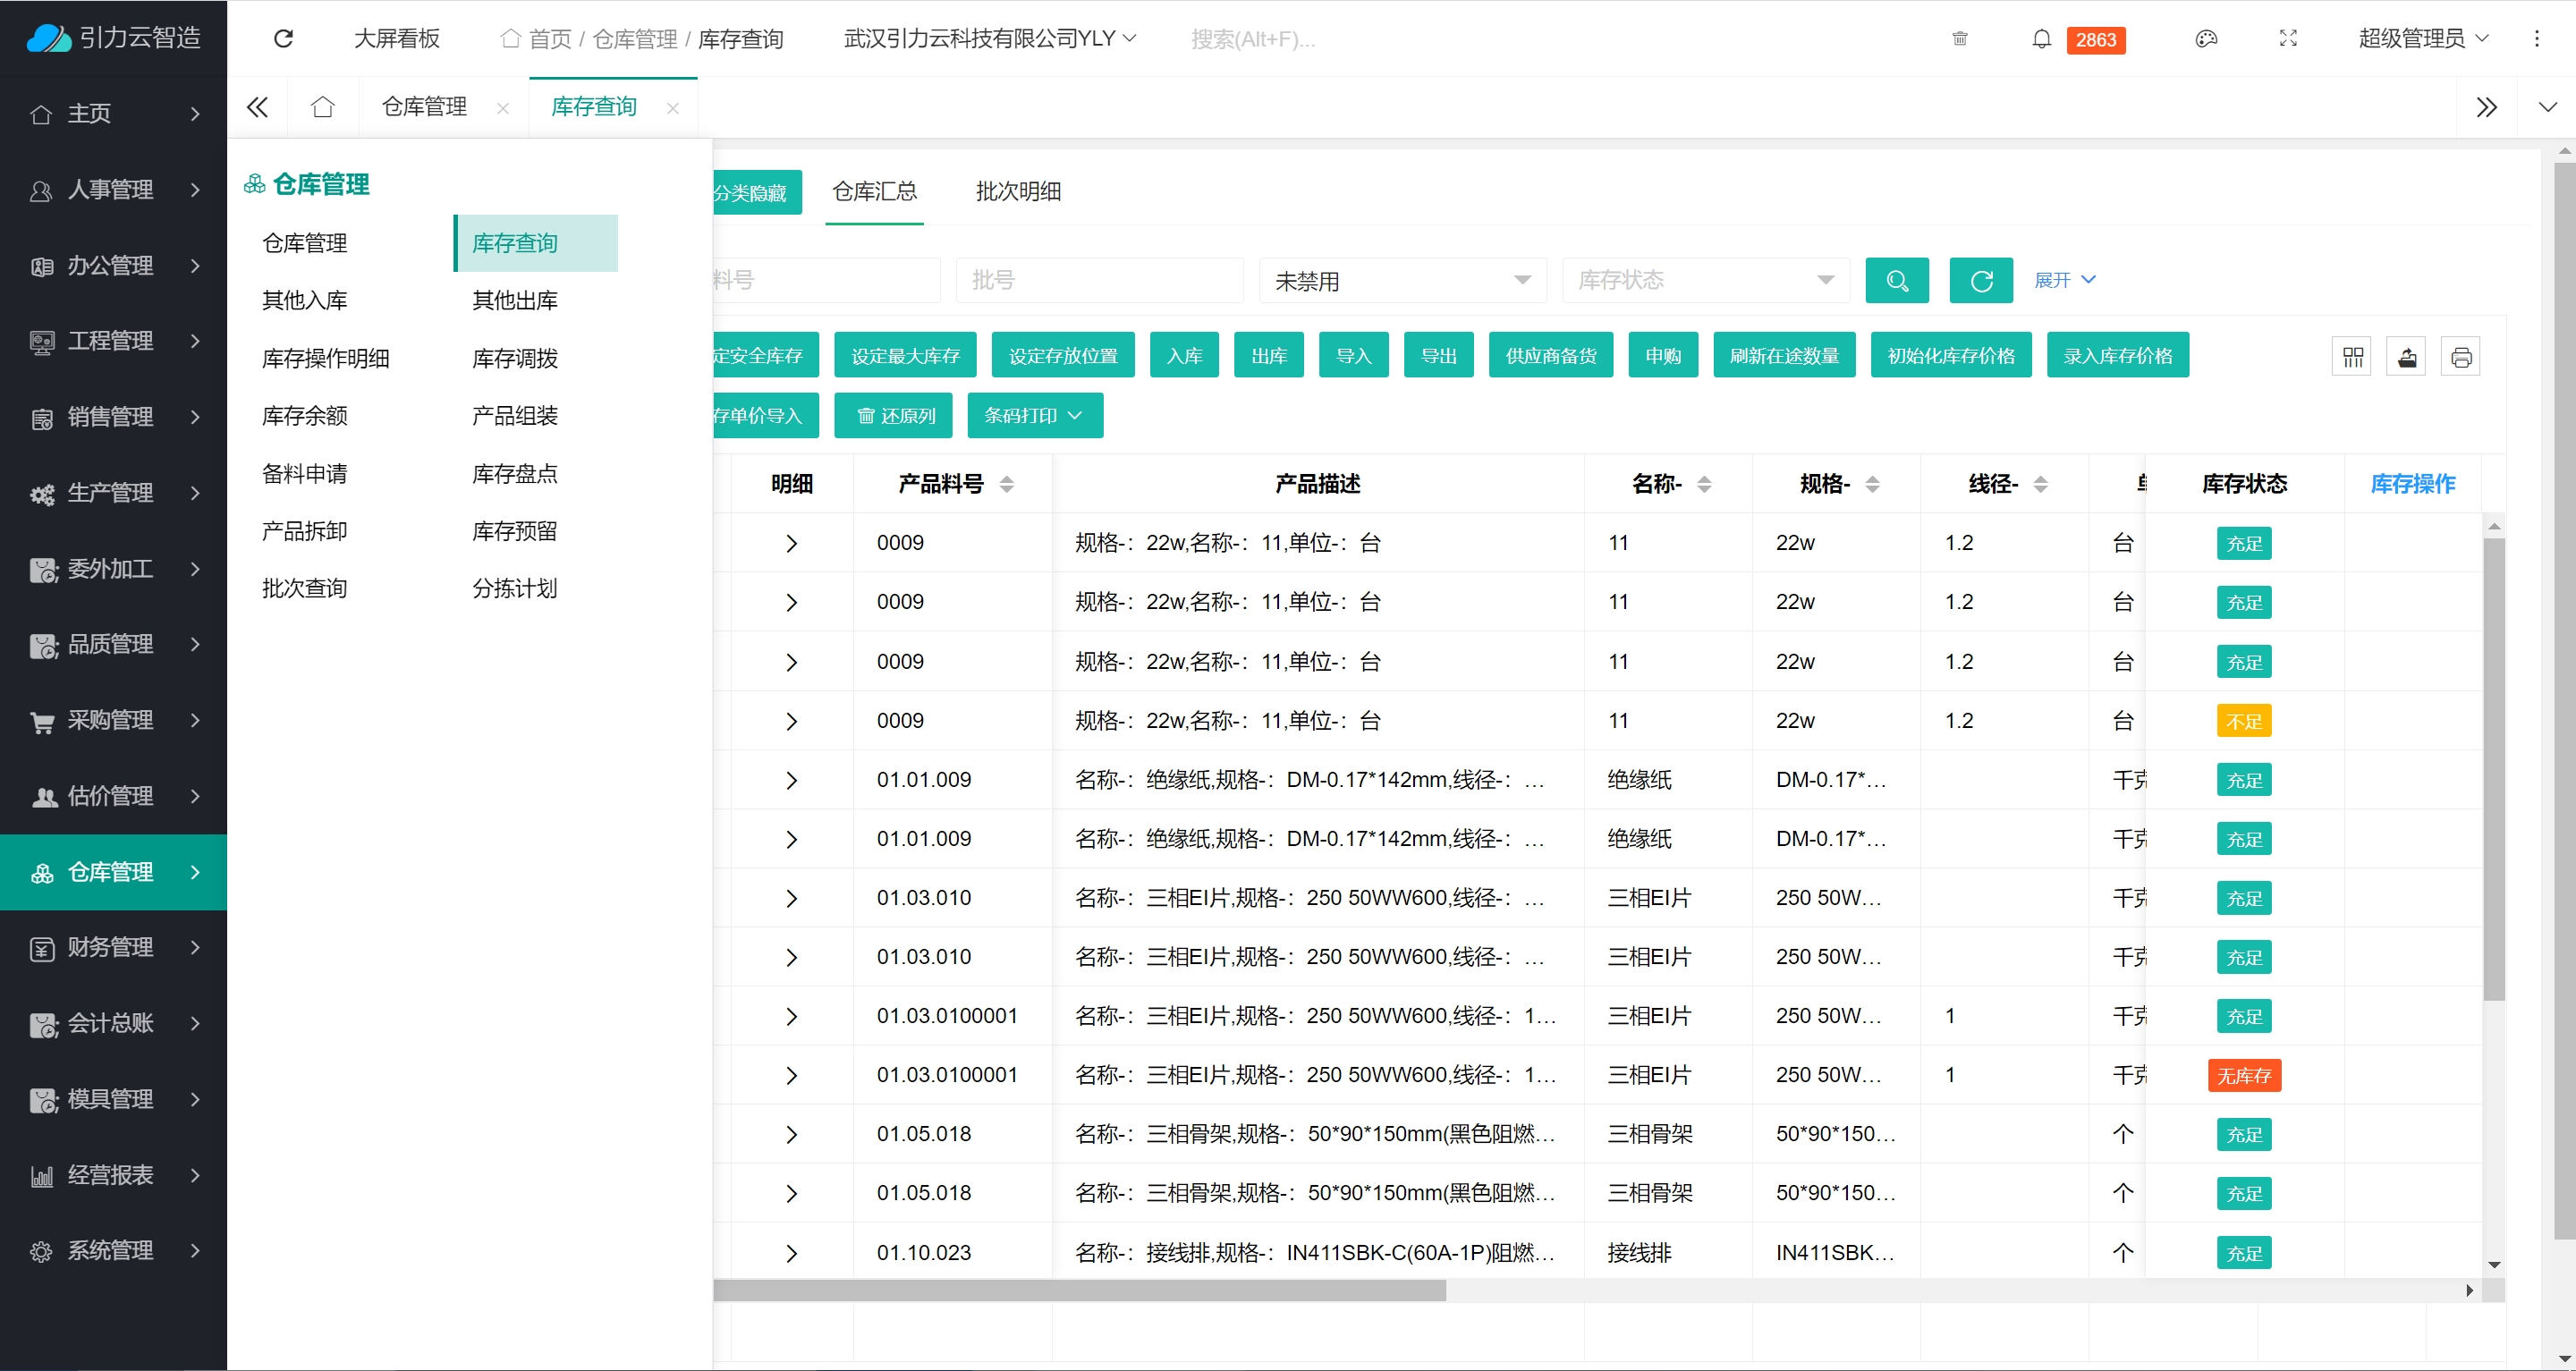Select 库存盘点 in submenu
The height and width of the screenshot is (1371, 2576).
click(514, 473)
